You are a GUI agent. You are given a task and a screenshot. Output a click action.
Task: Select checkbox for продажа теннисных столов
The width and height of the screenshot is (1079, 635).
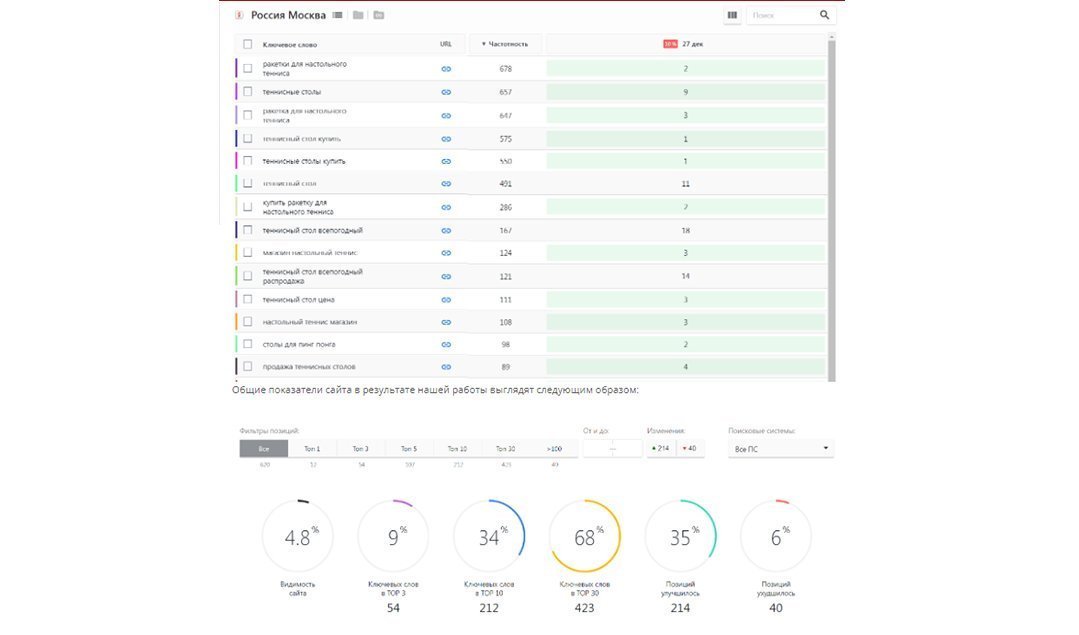248,367
